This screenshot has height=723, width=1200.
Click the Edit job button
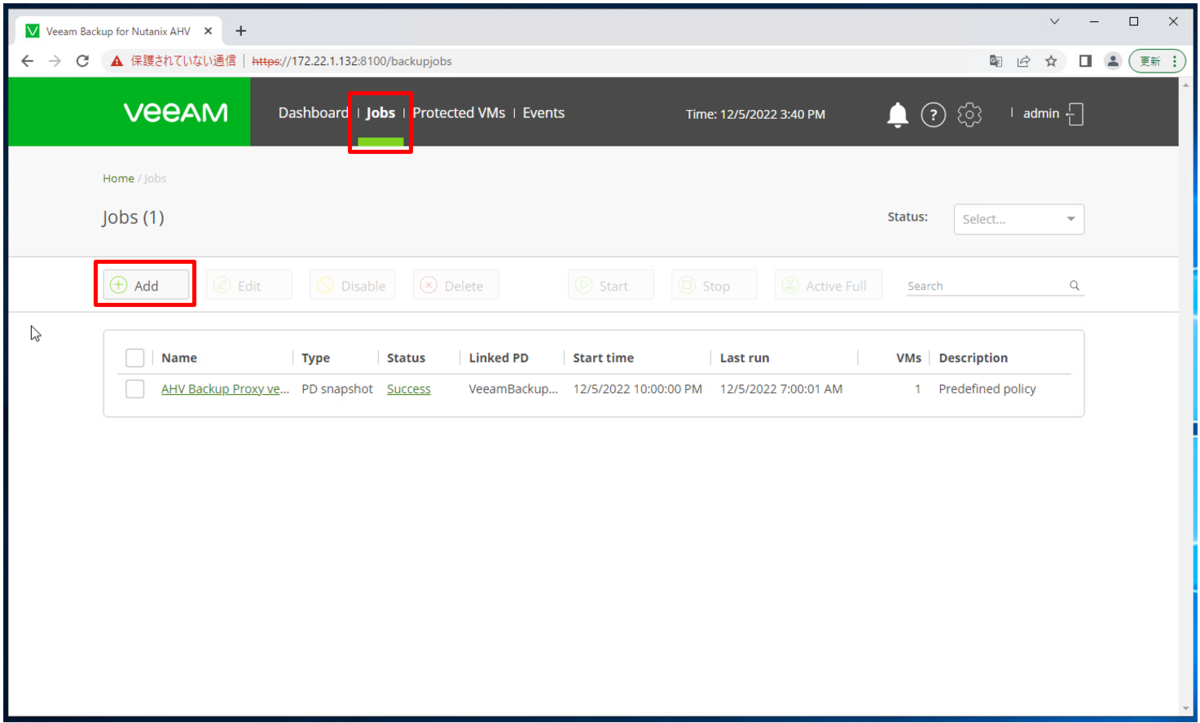(249, 285)
